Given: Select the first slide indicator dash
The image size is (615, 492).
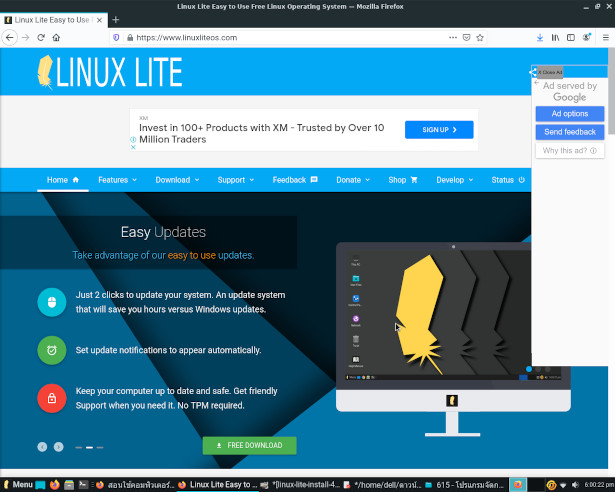Looking at the screenshot, I should tap(78, 447).
